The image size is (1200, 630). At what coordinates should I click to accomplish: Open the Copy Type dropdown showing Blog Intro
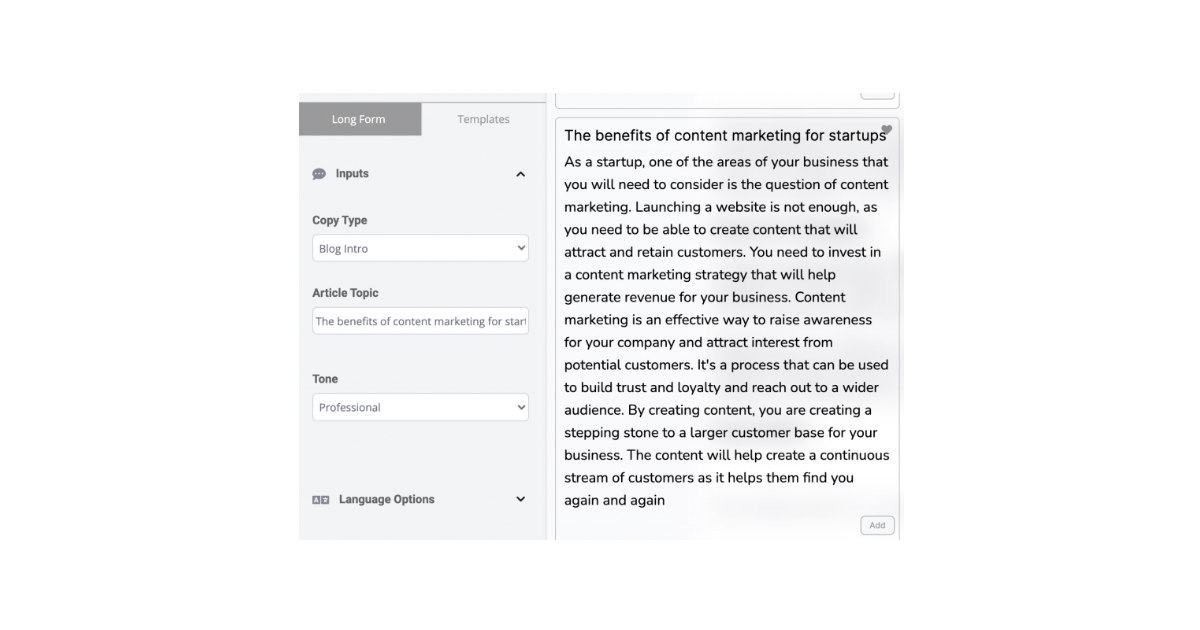[420, 248]
